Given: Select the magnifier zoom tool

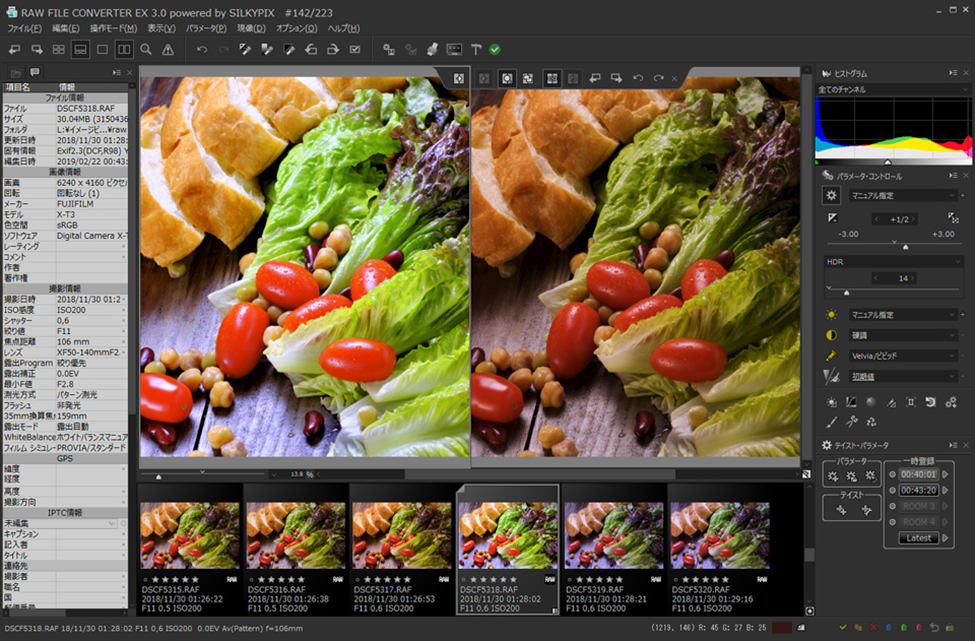Looking at the screenshot, I should click(146, 50).
